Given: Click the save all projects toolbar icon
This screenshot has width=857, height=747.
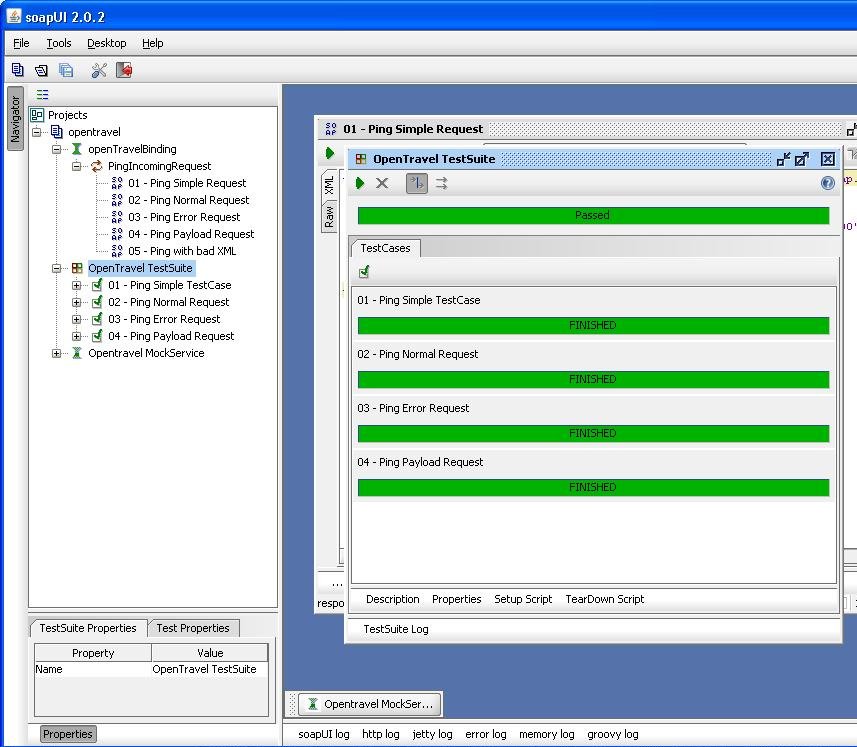Looking at the screenshot, I should click(66, 70).
